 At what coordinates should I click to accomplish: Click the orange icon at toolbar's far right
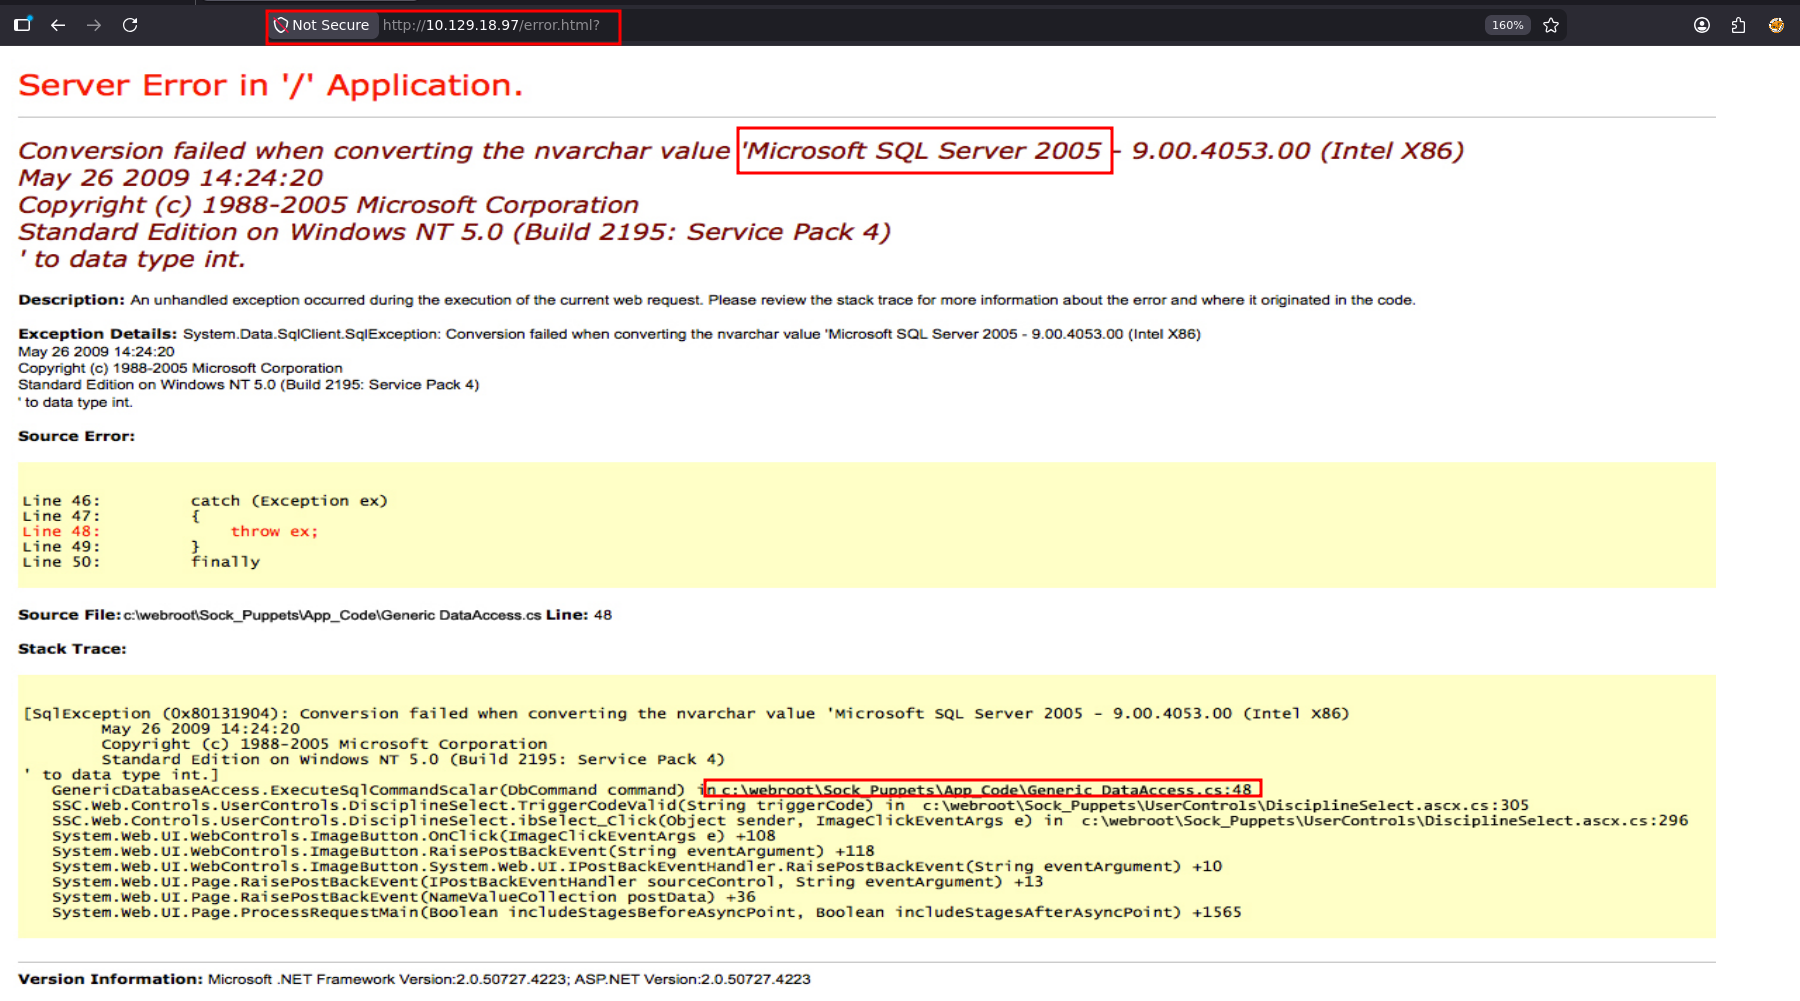coord(1776,25)
